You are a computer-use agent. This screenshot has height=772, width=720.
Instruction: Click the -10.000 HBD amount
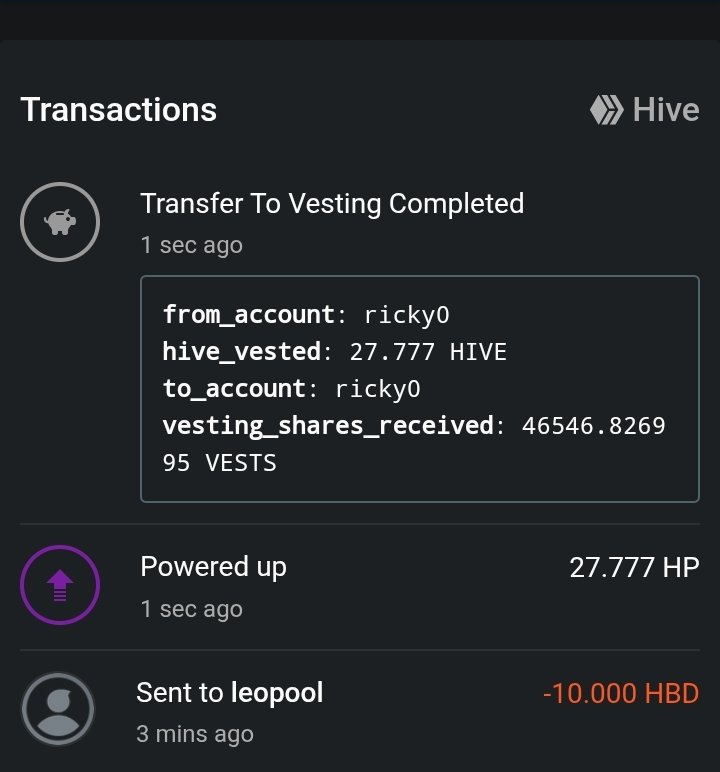621,693
